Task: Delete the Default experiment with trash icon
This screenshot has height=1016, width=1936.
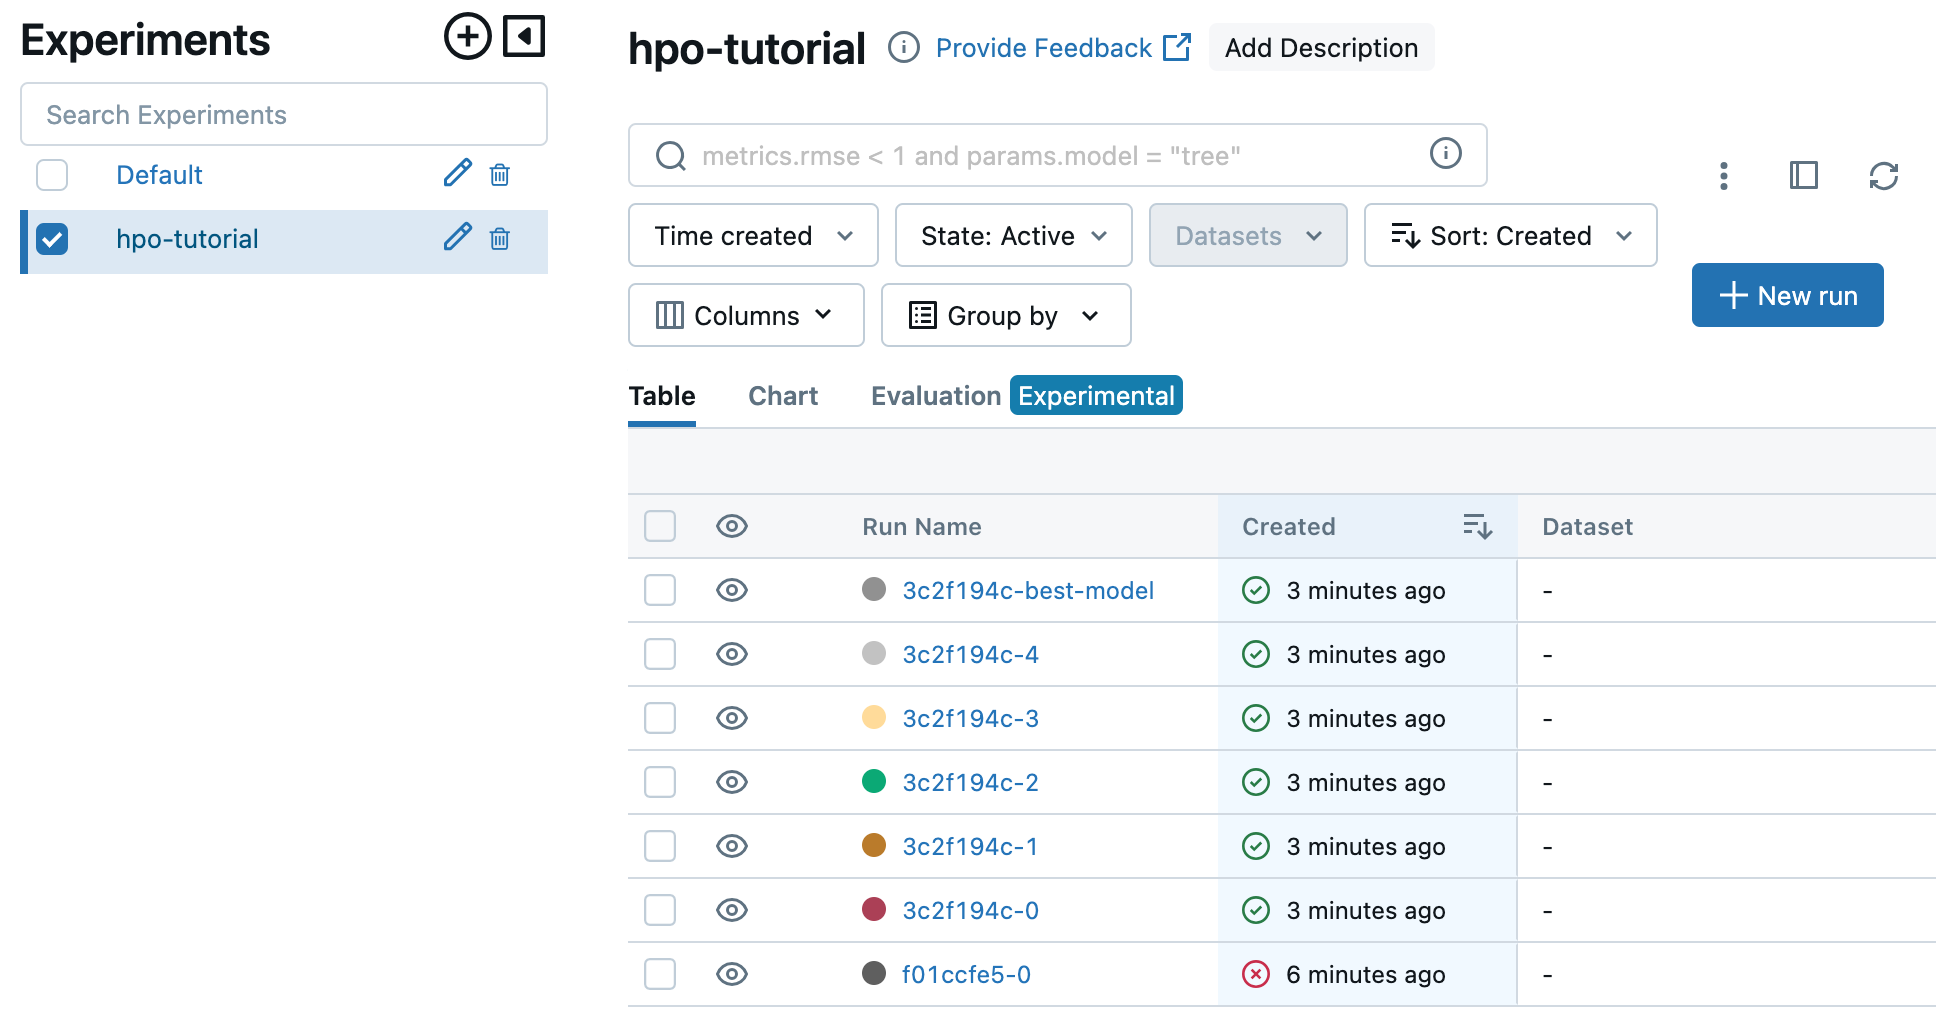Action: [x=500, y=175]
